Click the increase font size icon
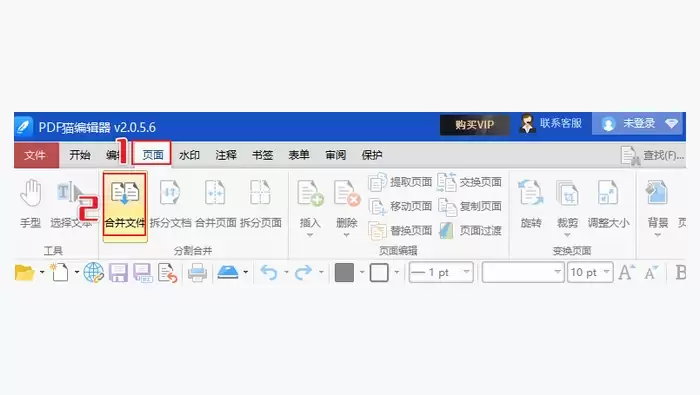 pyautogui.click(x=626, y=272)
